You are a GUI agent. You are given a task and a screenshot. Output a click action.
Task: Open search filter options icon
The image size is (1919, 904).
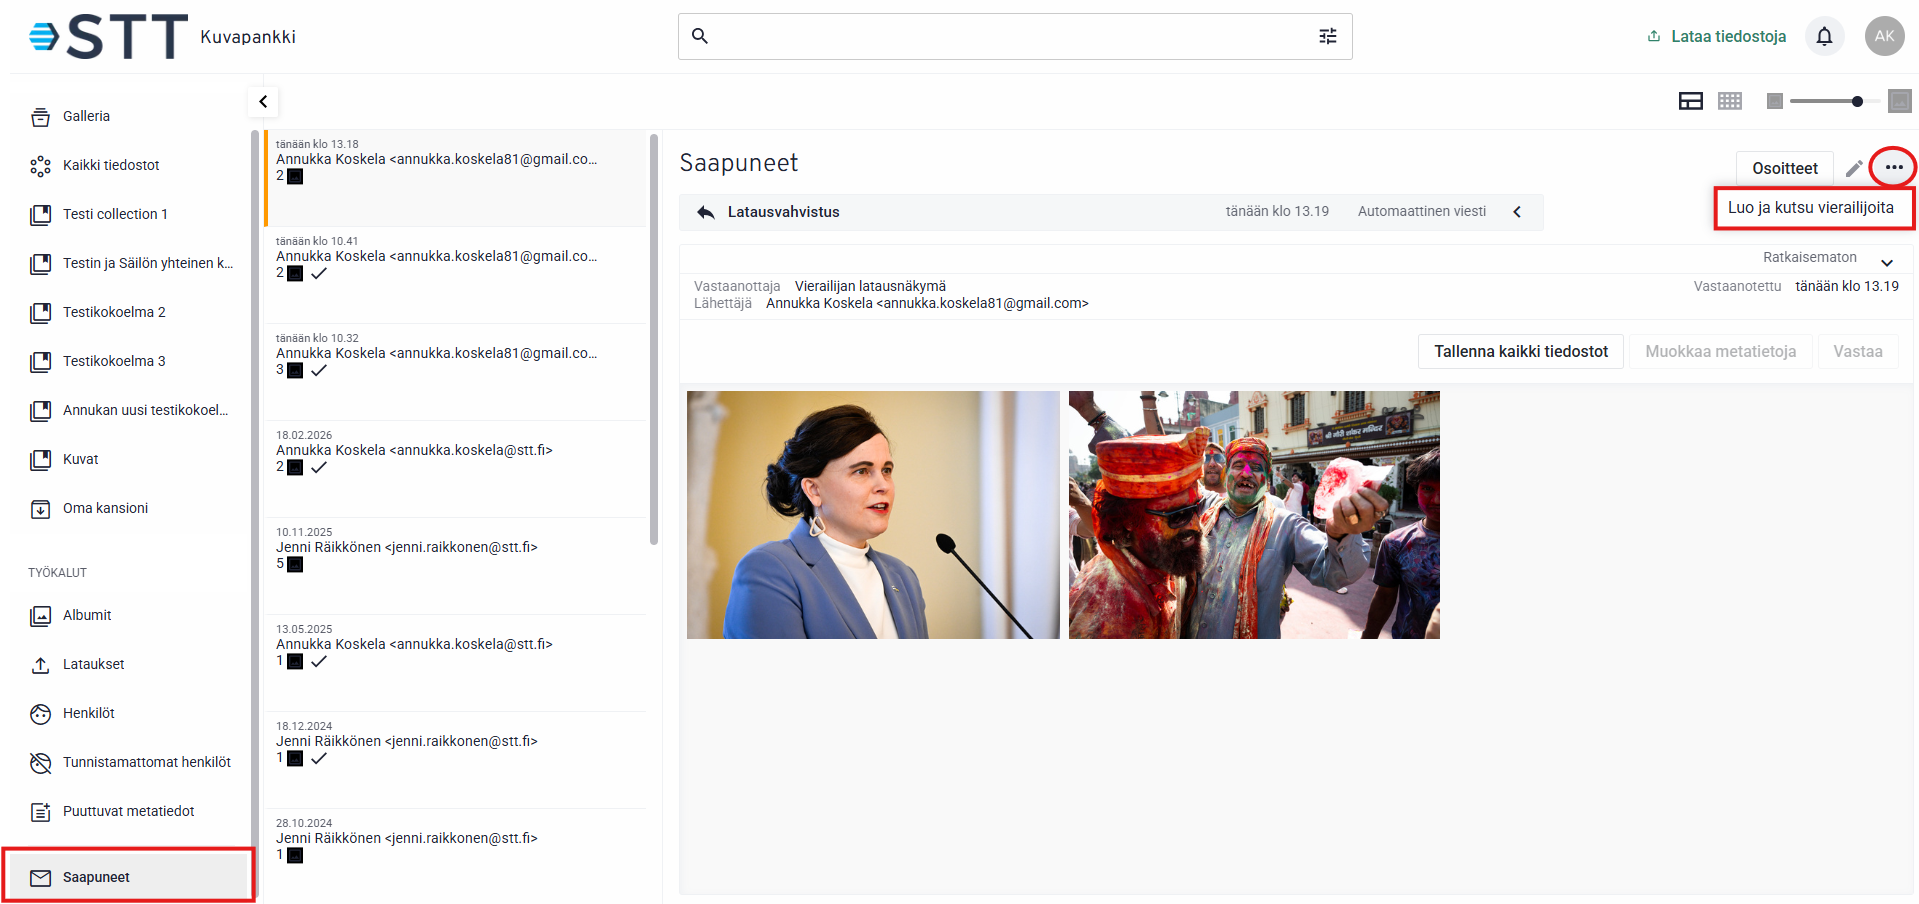(1327, 37)
